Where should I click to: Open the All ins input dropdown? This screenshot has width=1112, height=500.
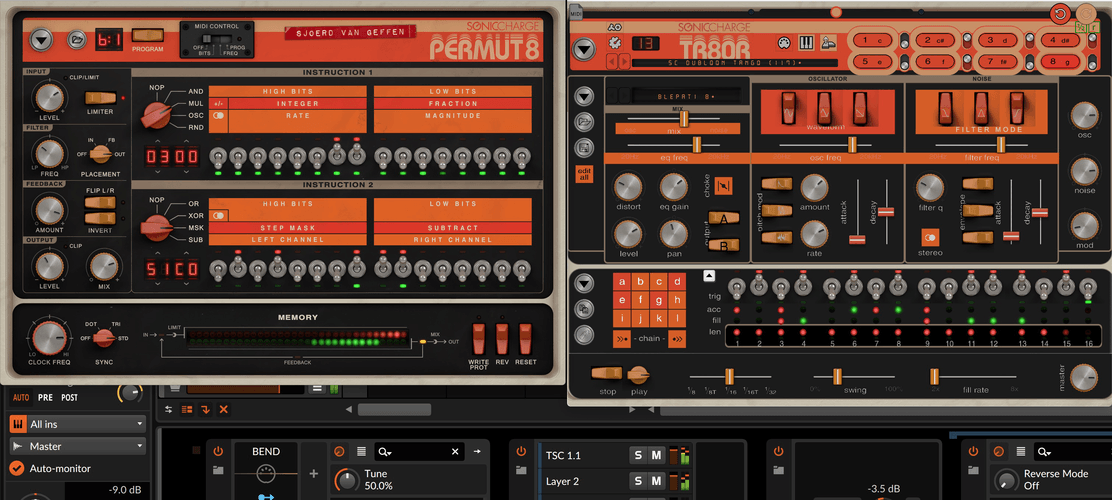[77, 424]
